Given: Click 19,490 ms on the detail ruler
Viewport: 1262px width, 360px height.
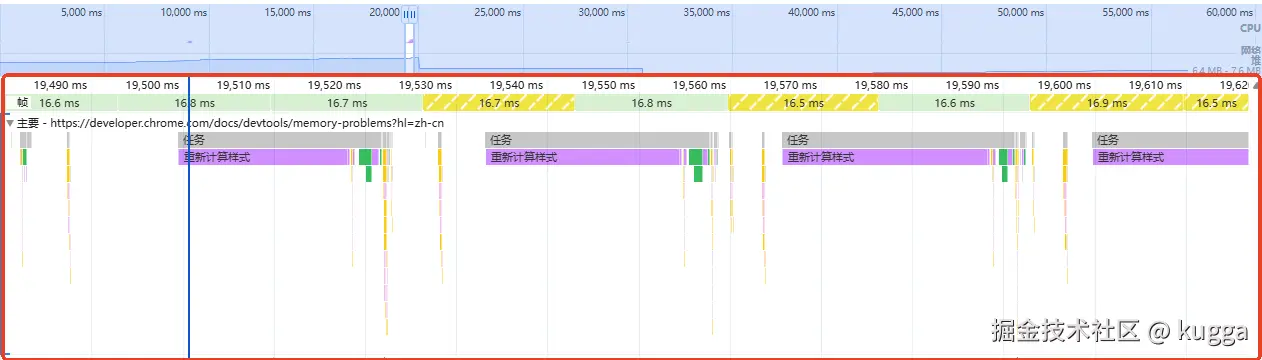Looking at the screenshot, I should (60, 85).
